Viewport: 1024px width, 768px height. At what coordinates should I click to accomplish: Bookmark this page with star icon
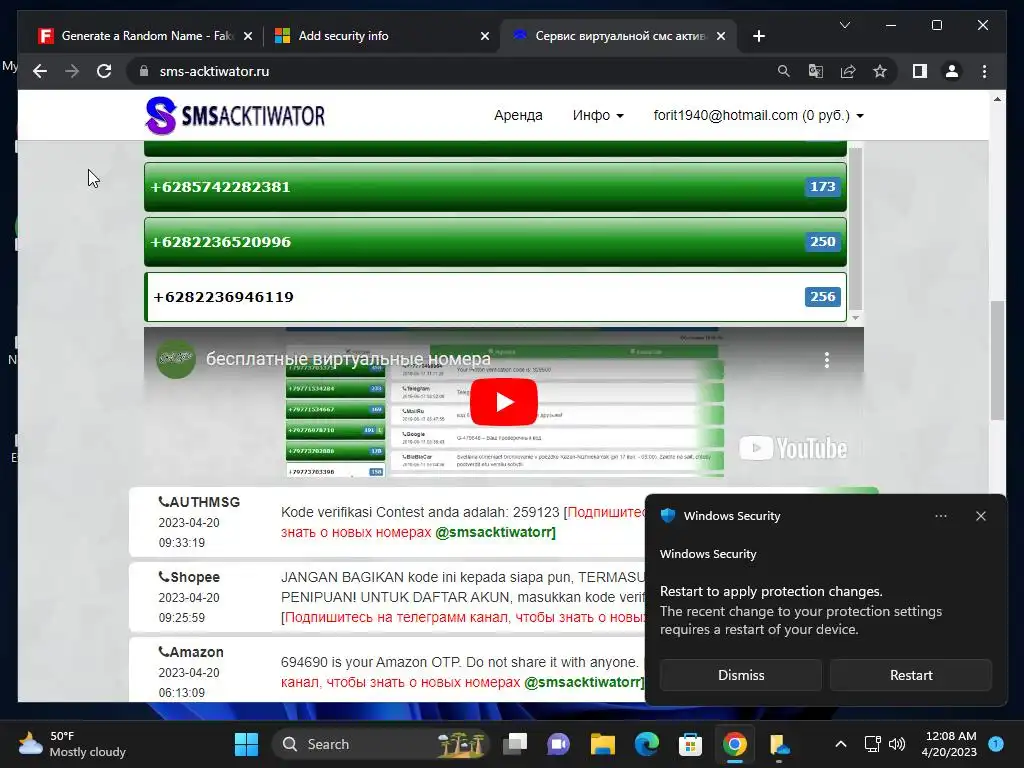[x=880, y=71]
